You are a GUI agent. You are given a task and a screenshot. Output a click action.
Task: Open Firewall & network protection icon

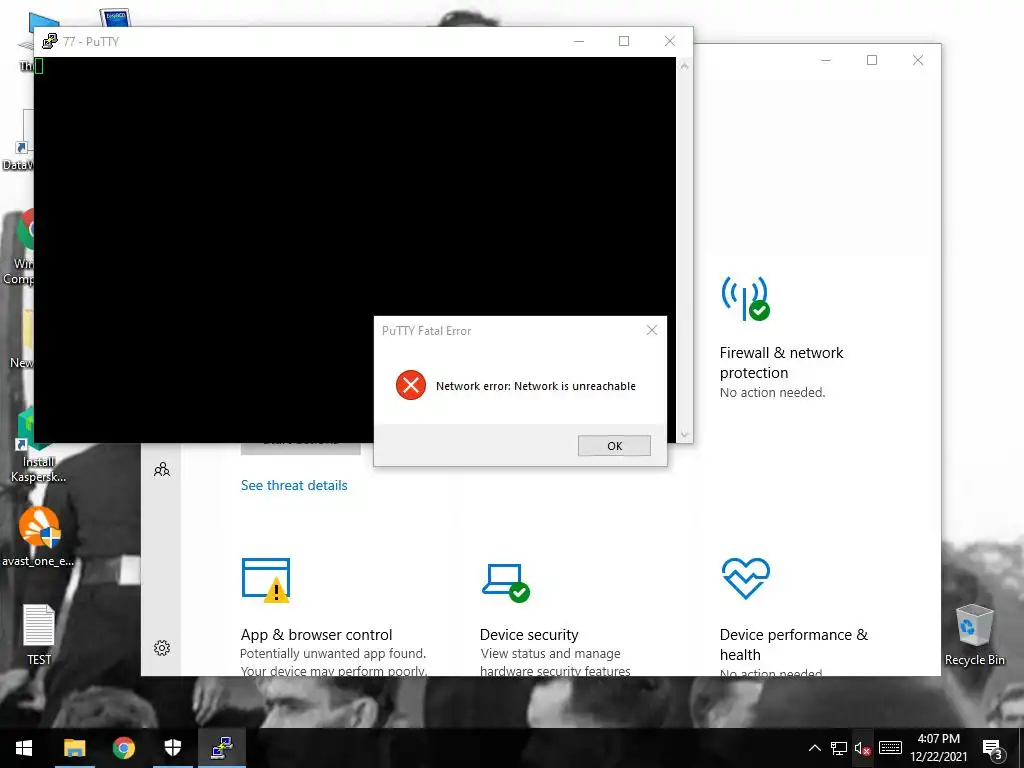click(745, 298)
